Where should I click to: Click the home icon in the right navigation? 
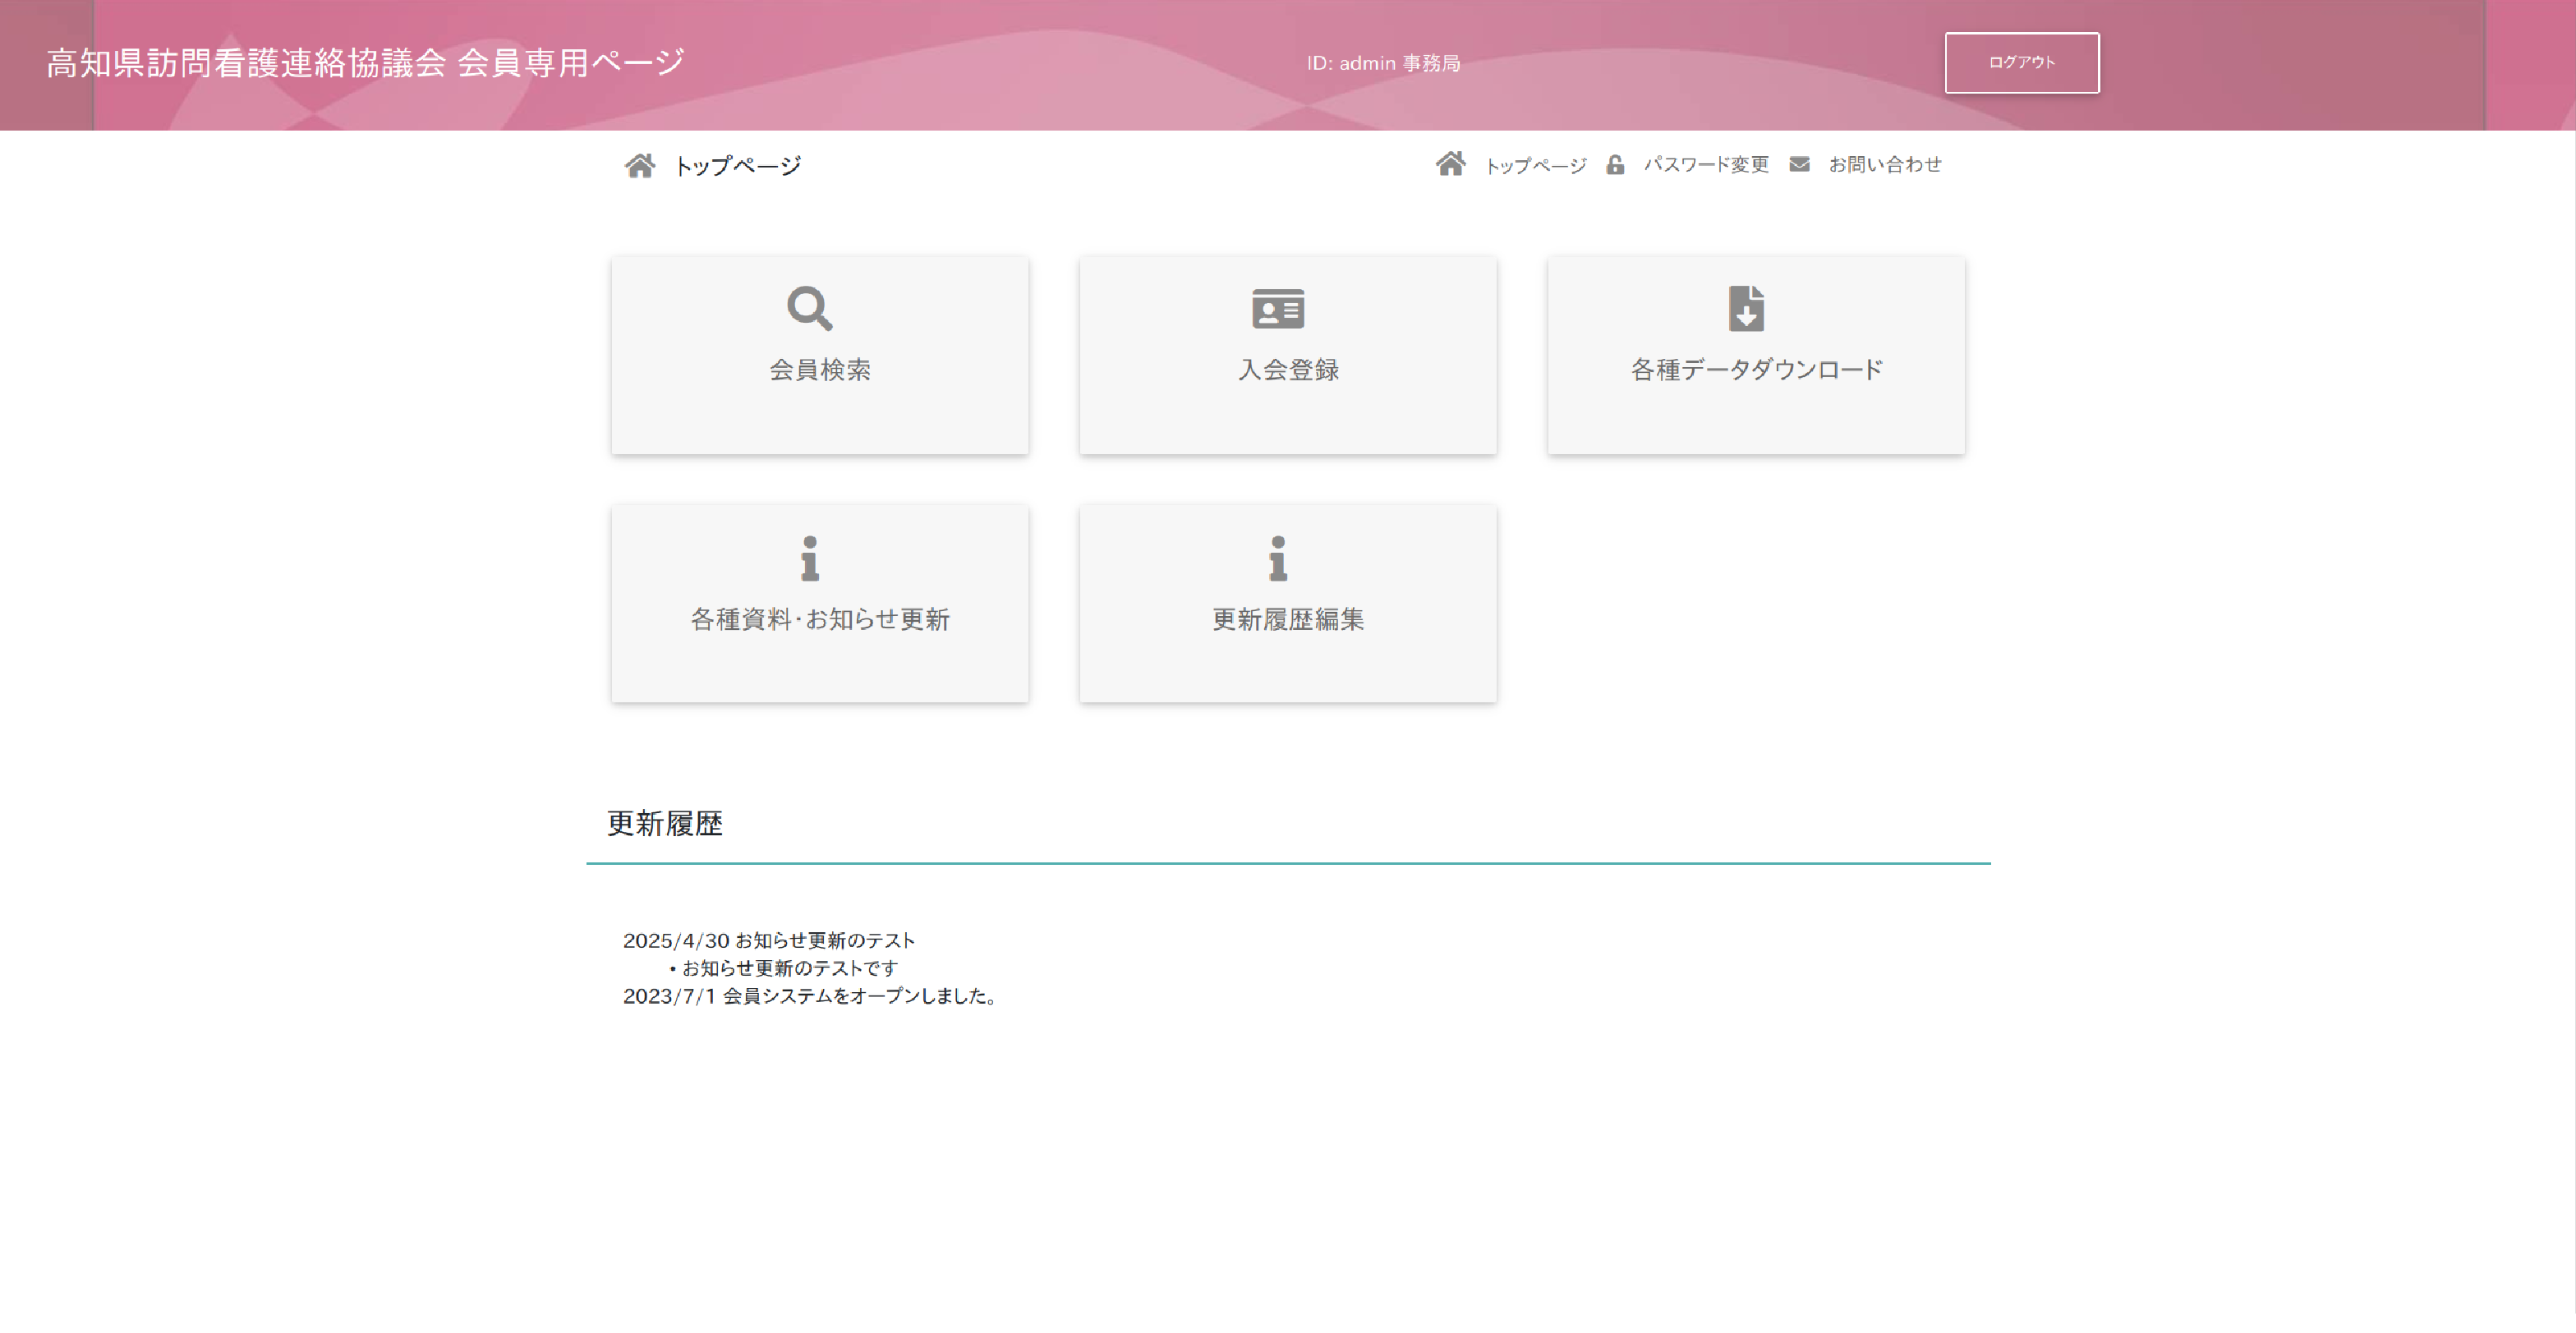tap(1450, 163)
